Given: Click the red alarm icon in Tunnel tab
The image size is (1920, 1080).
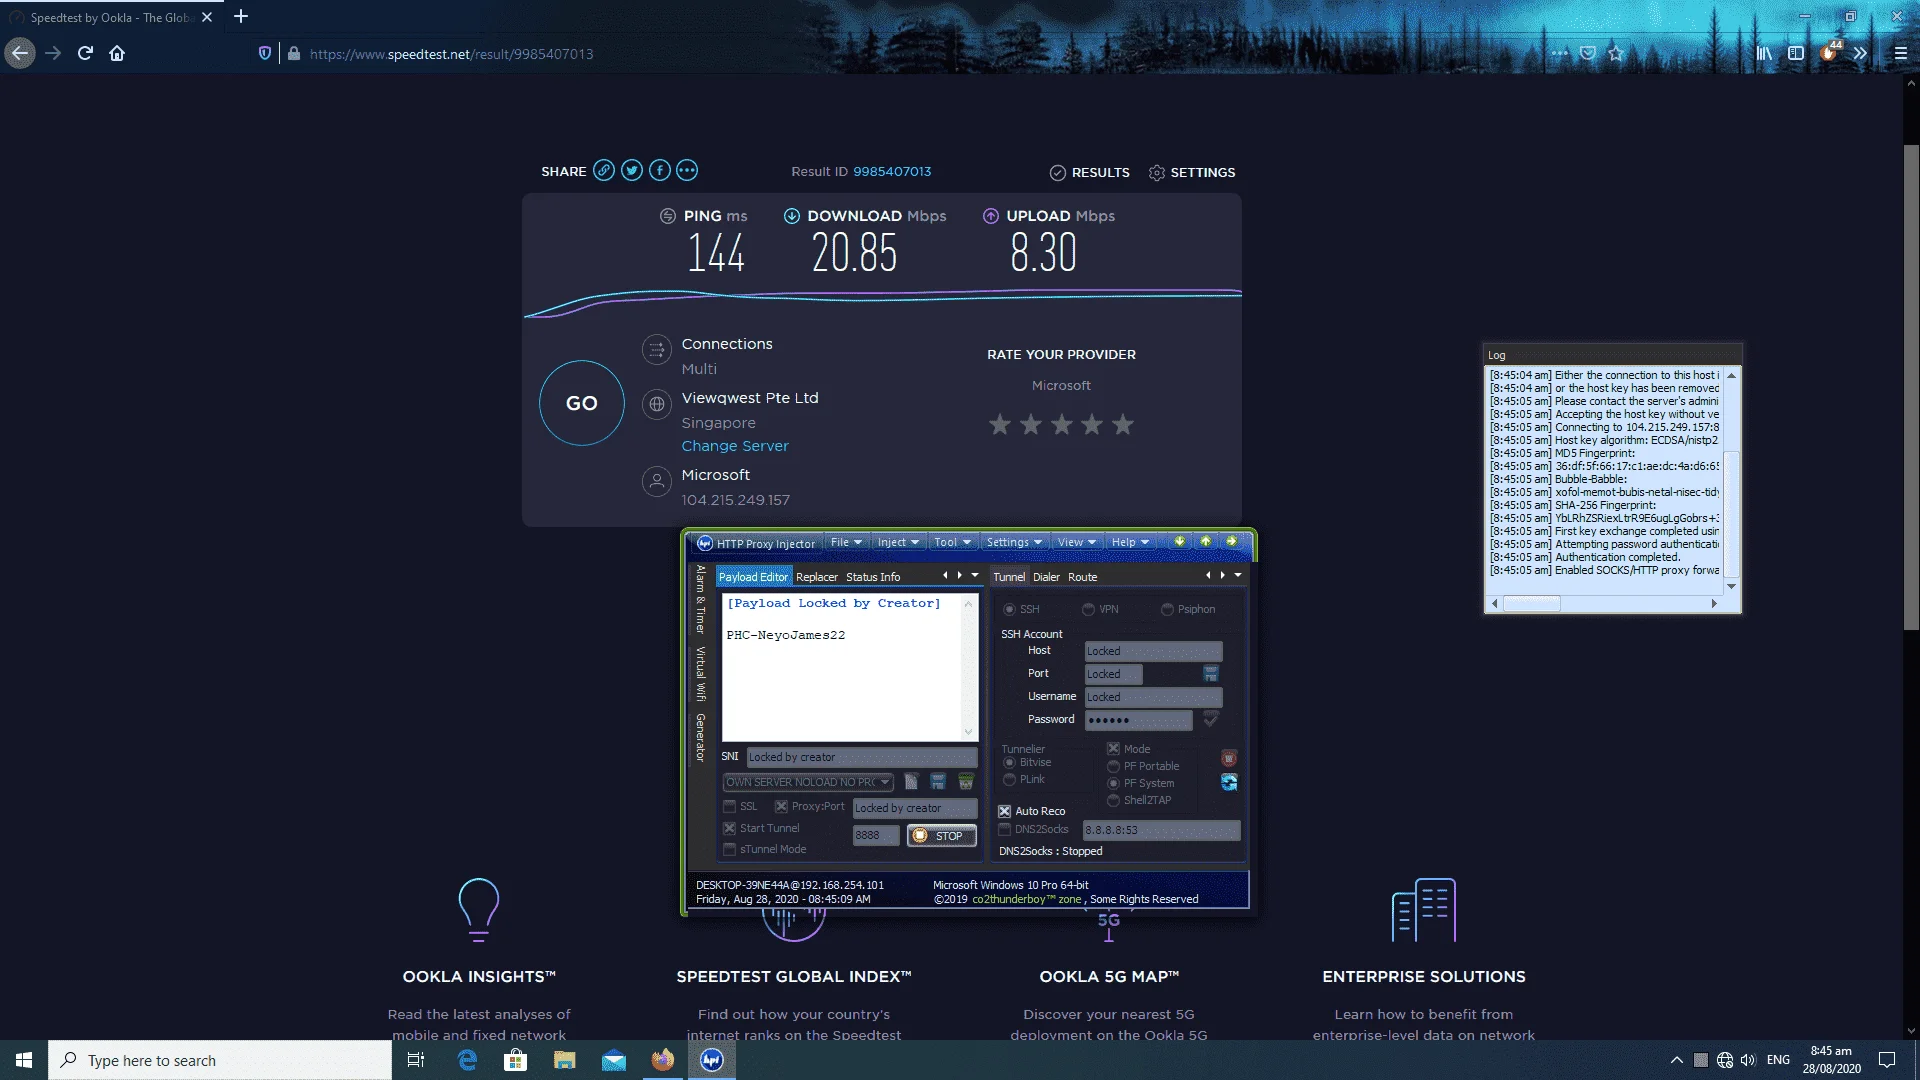Looking at the screenshot, I should click(1229, 758).
